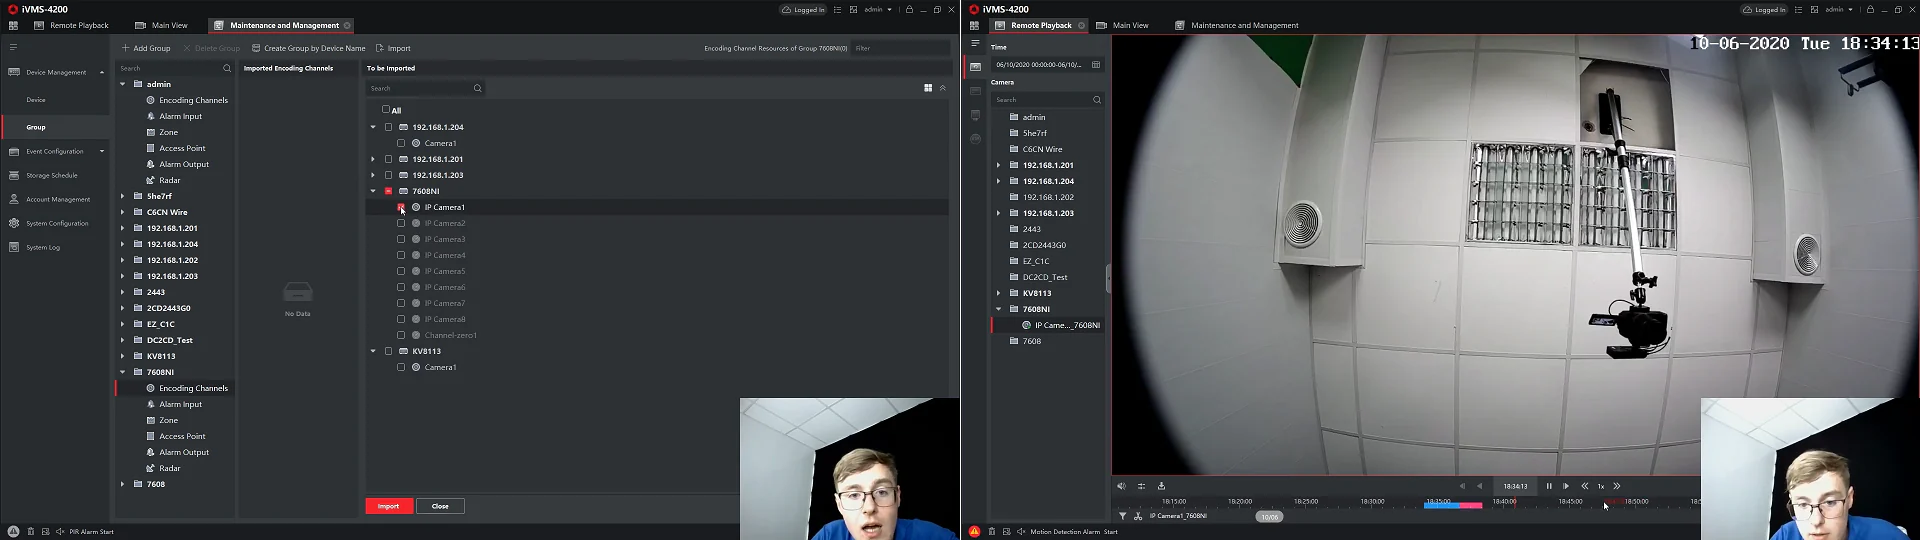Close the Maintenance and Management tab in left window

347,25
